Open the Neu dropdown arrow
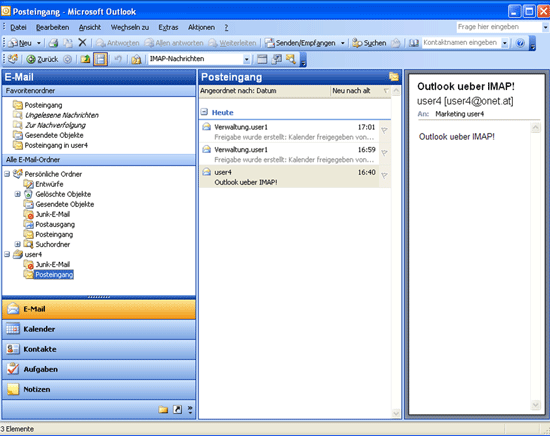This screenshot has height=436, width=550. tap(39, 43)
